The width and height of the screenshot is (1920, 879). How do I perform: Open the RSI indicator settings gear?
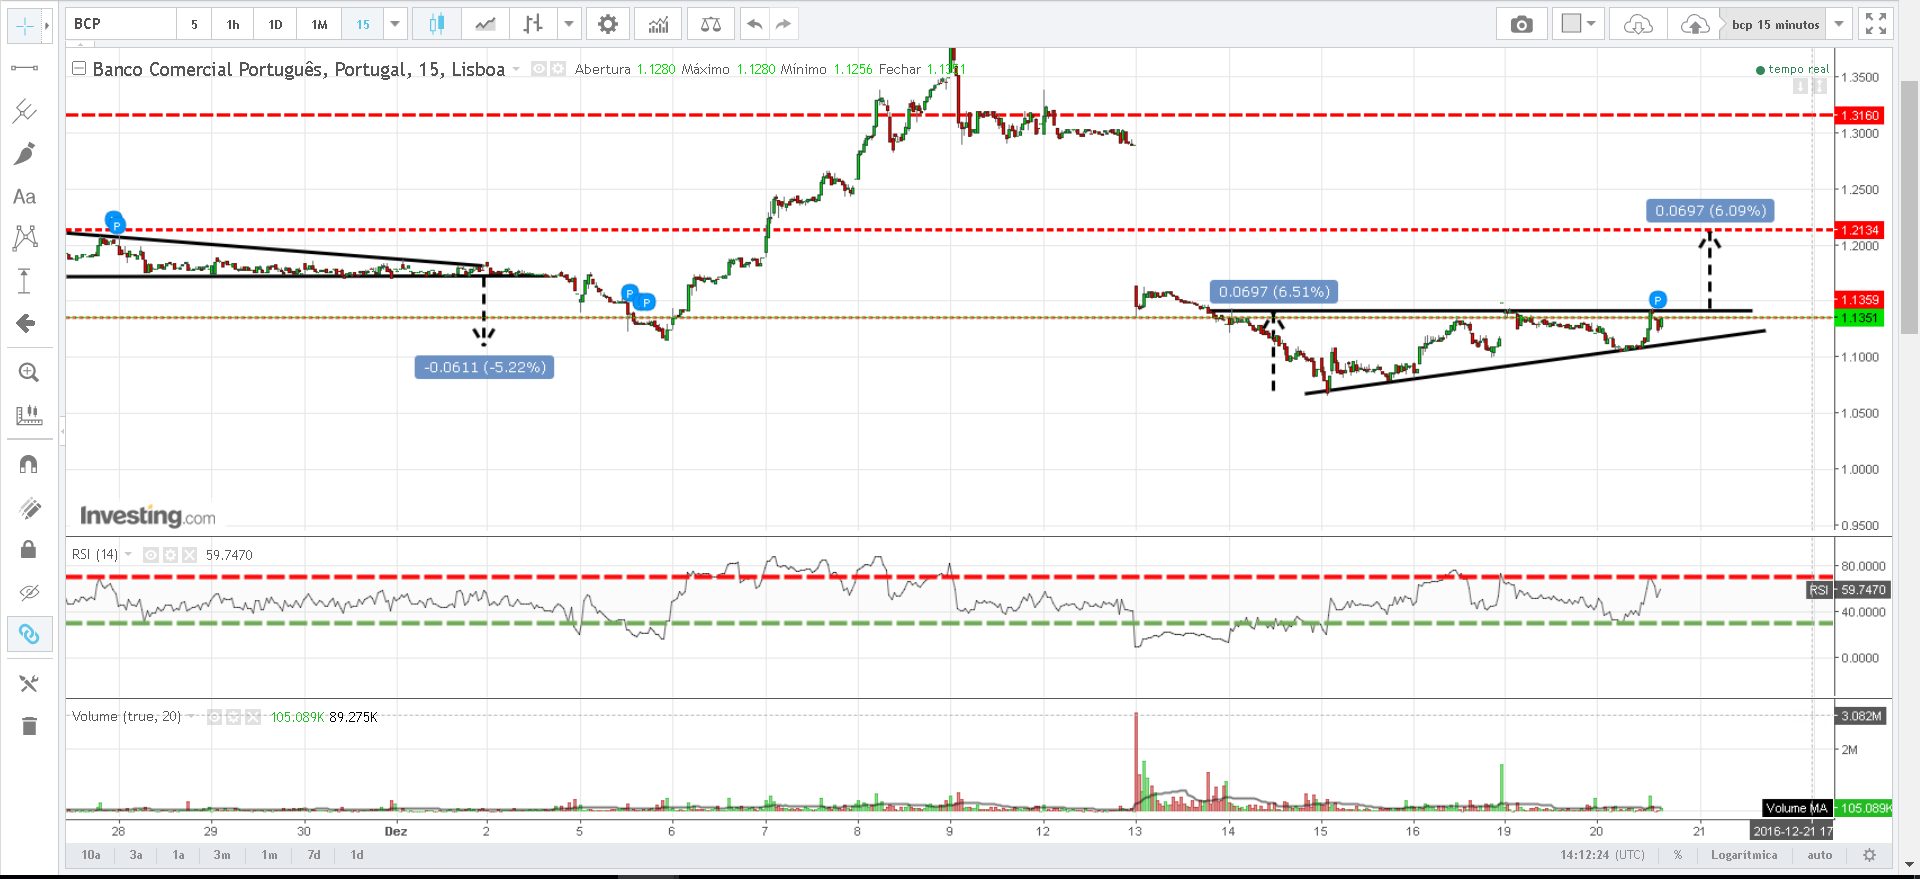[x=170, y=555]
